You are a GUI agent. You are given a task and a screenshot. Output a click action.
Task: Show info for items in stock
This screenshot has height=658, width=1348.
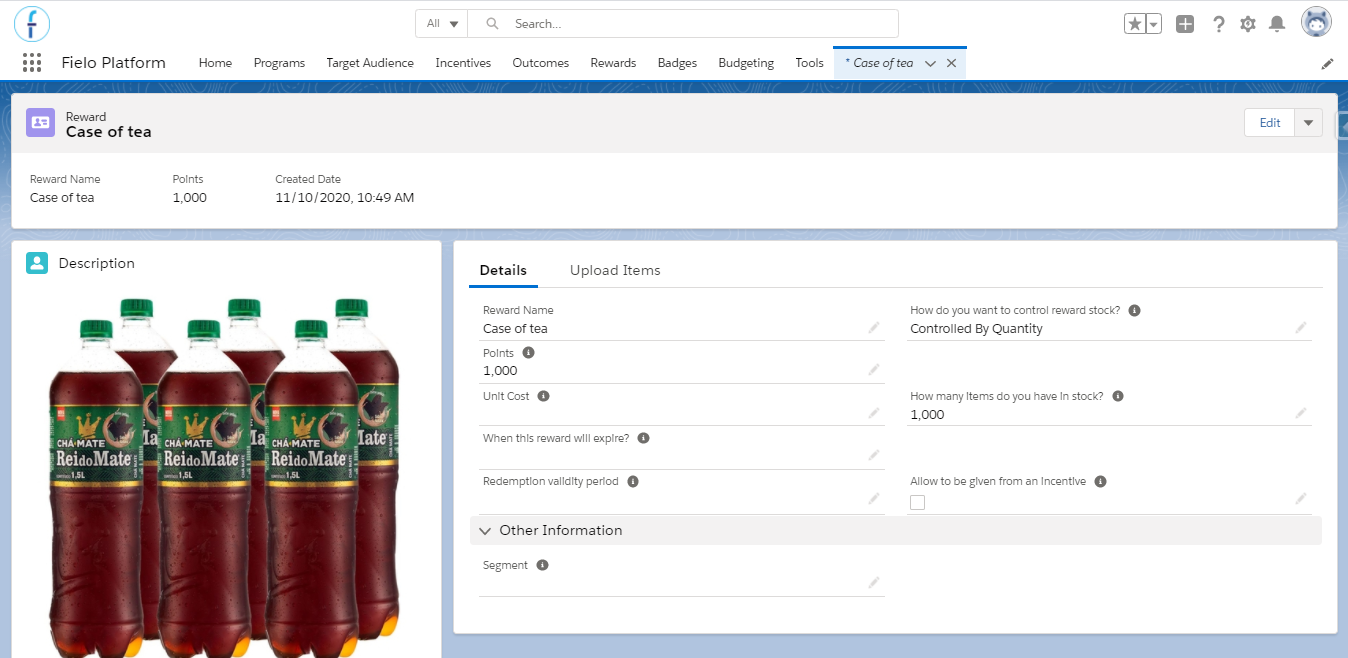pyautogui.click(x=1118, y=396)
